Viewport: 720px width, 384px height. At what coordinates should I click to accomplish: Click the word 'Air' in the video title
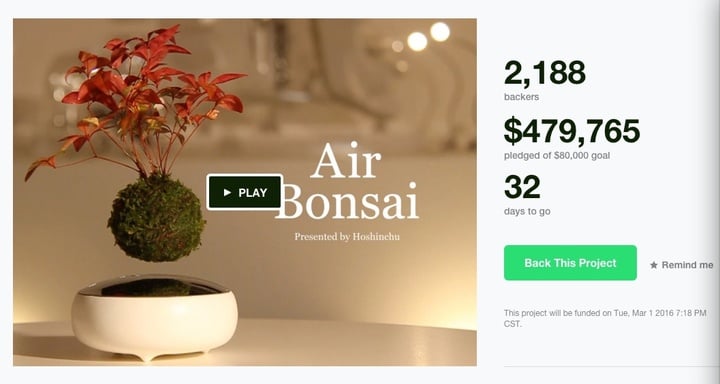[346, 160]
